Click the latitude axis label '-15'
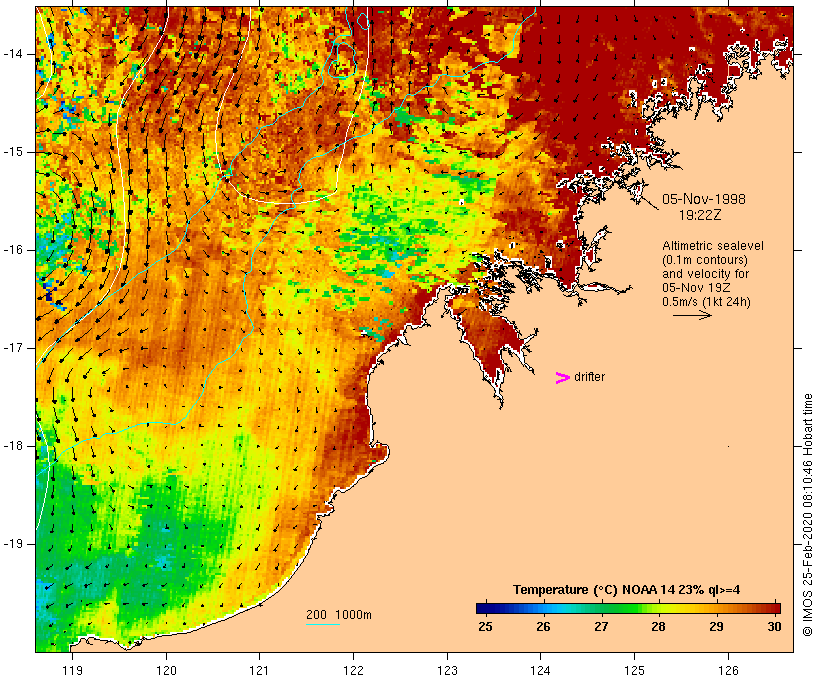820x680 pixels. click(x=13, y=152)
